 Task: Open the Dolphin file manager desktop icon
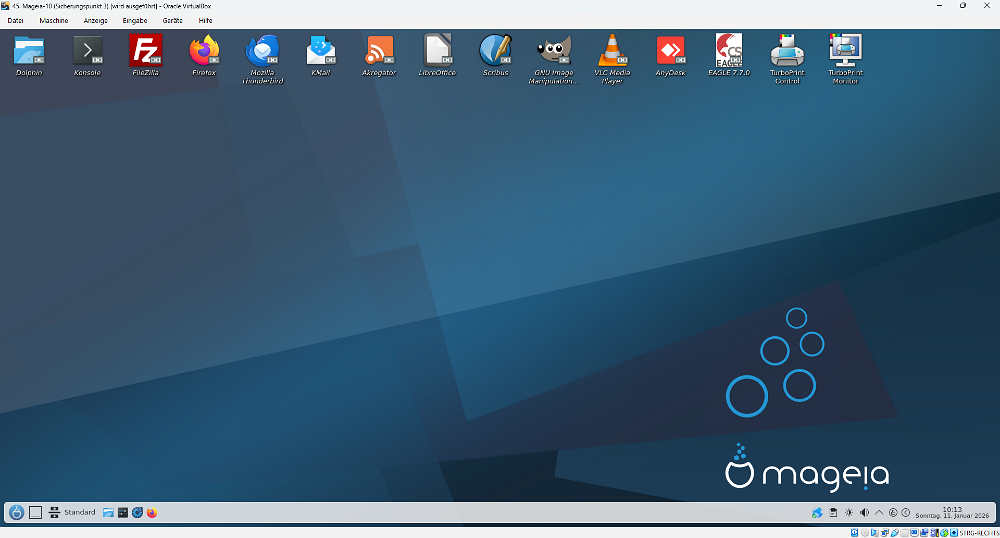pos(29,51)
